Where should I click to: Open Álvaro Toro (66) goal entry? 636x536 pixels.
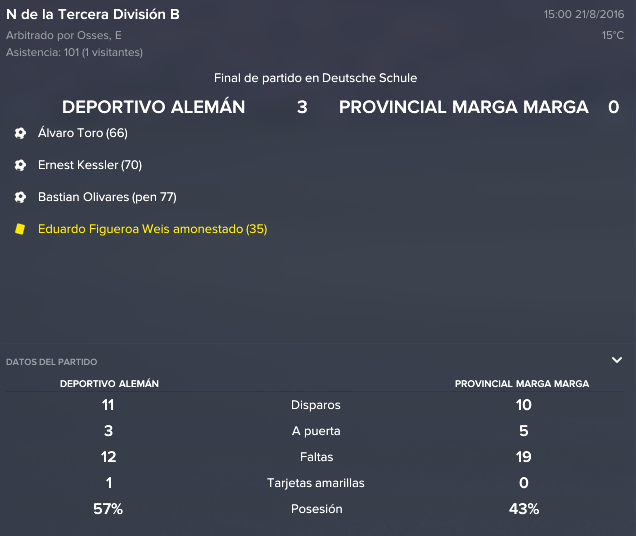[83, 133]
